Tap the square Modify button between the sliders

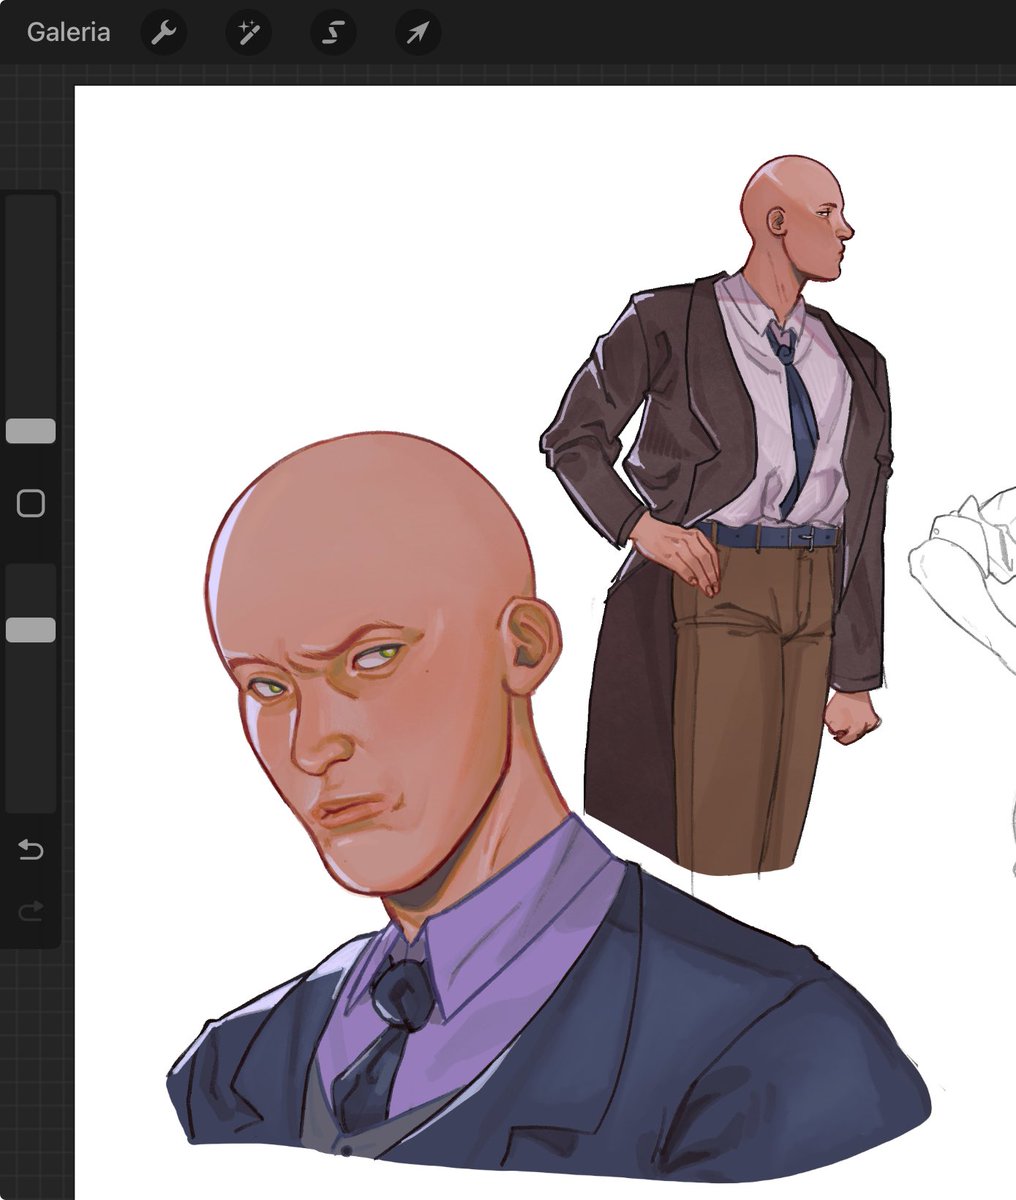pos(31,502)
